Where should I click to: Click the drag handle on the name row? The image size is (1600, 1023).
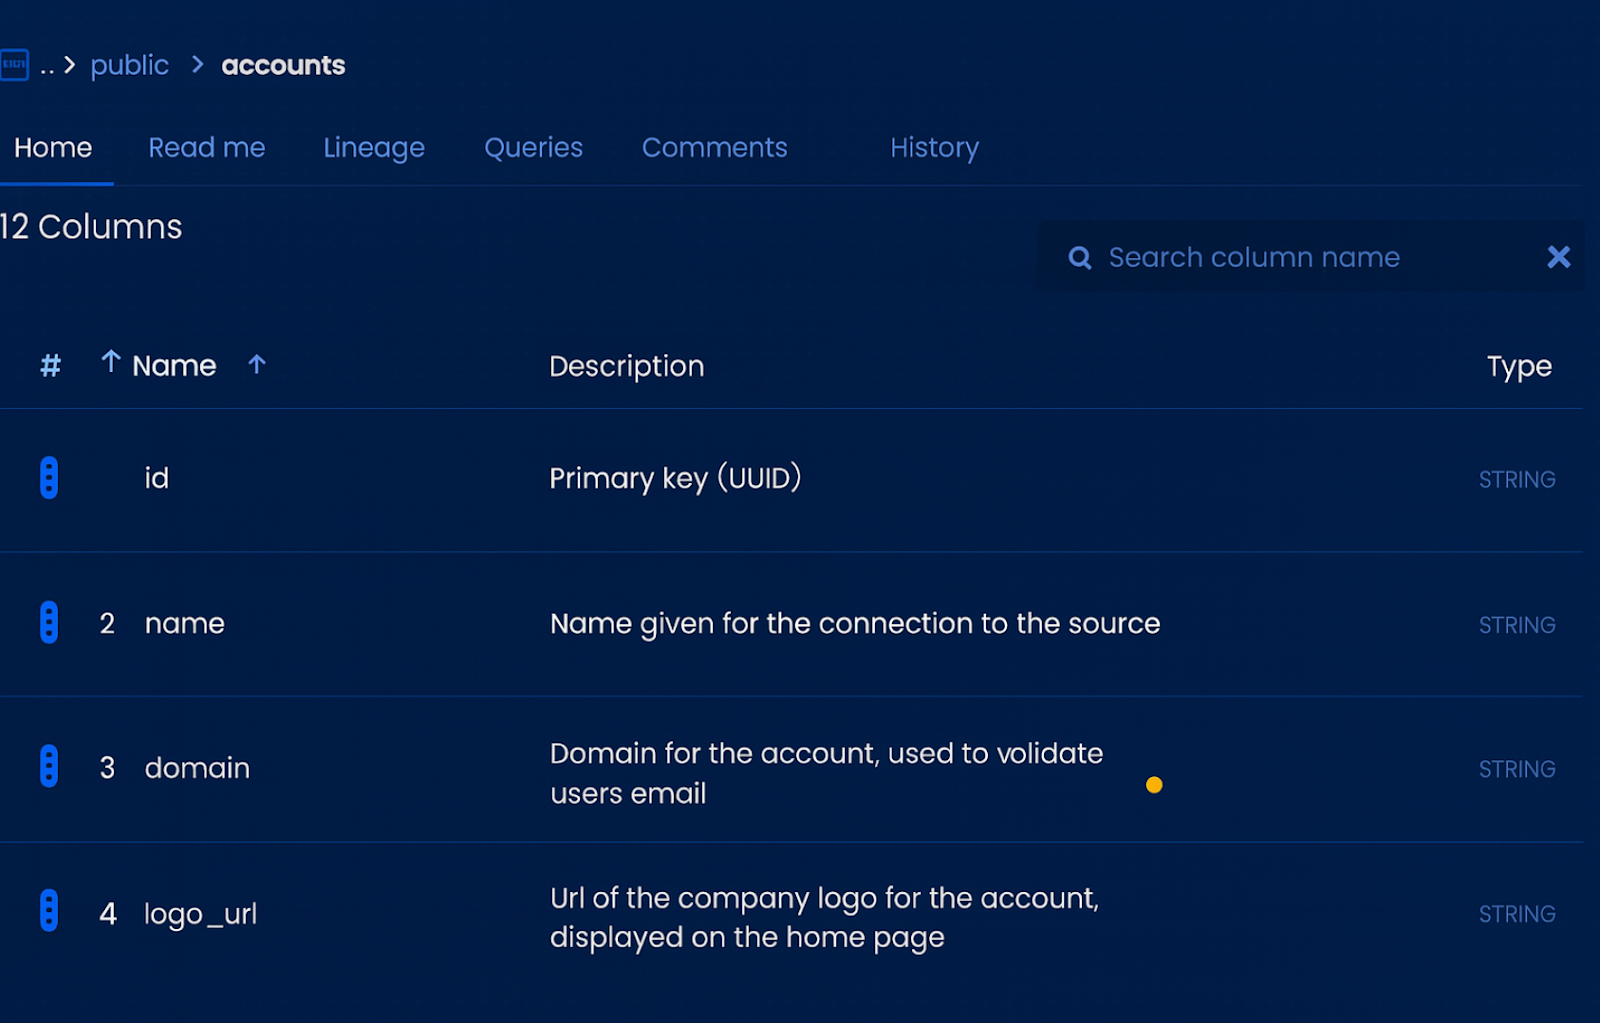(47, 622)
